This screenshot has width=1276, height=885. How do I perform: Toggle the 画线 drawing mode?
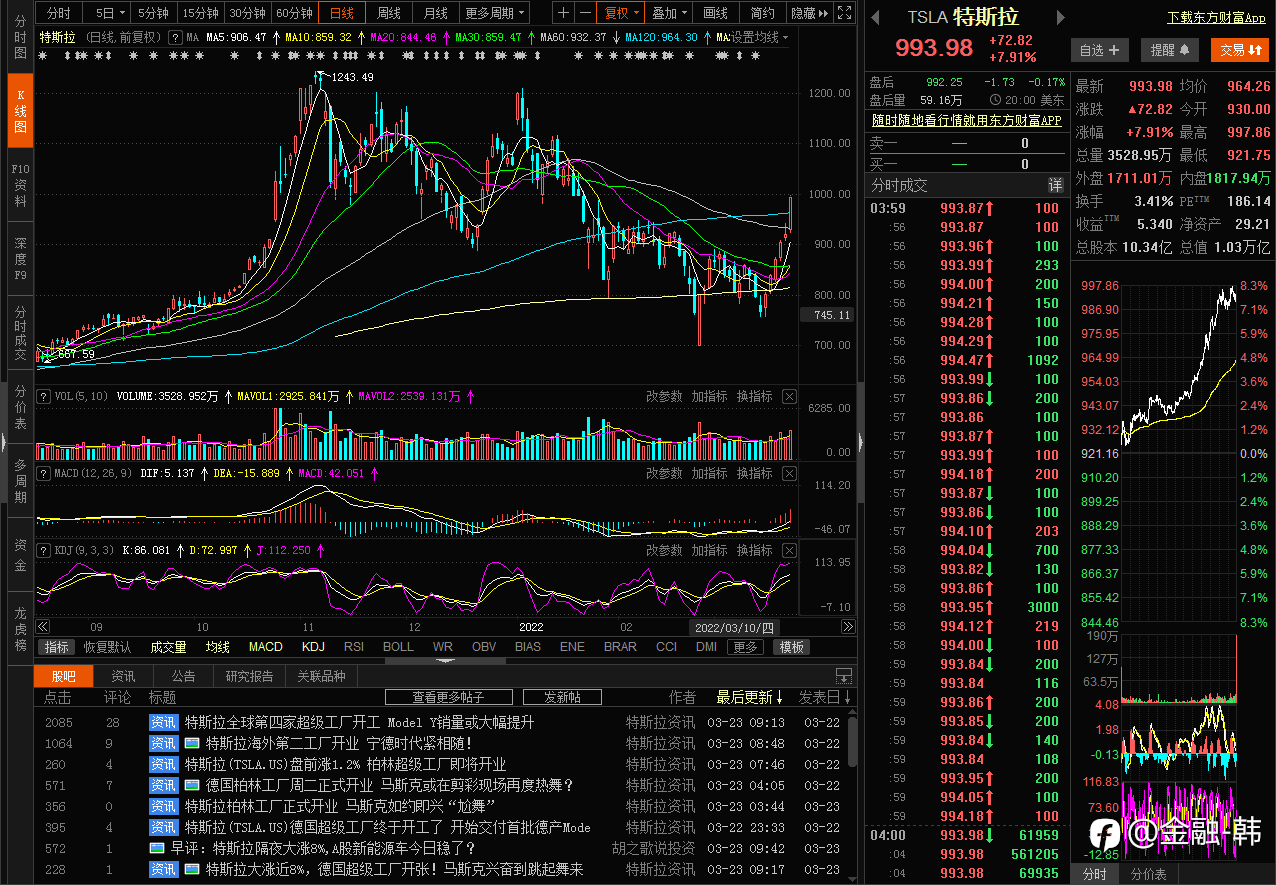coord(716,13)
